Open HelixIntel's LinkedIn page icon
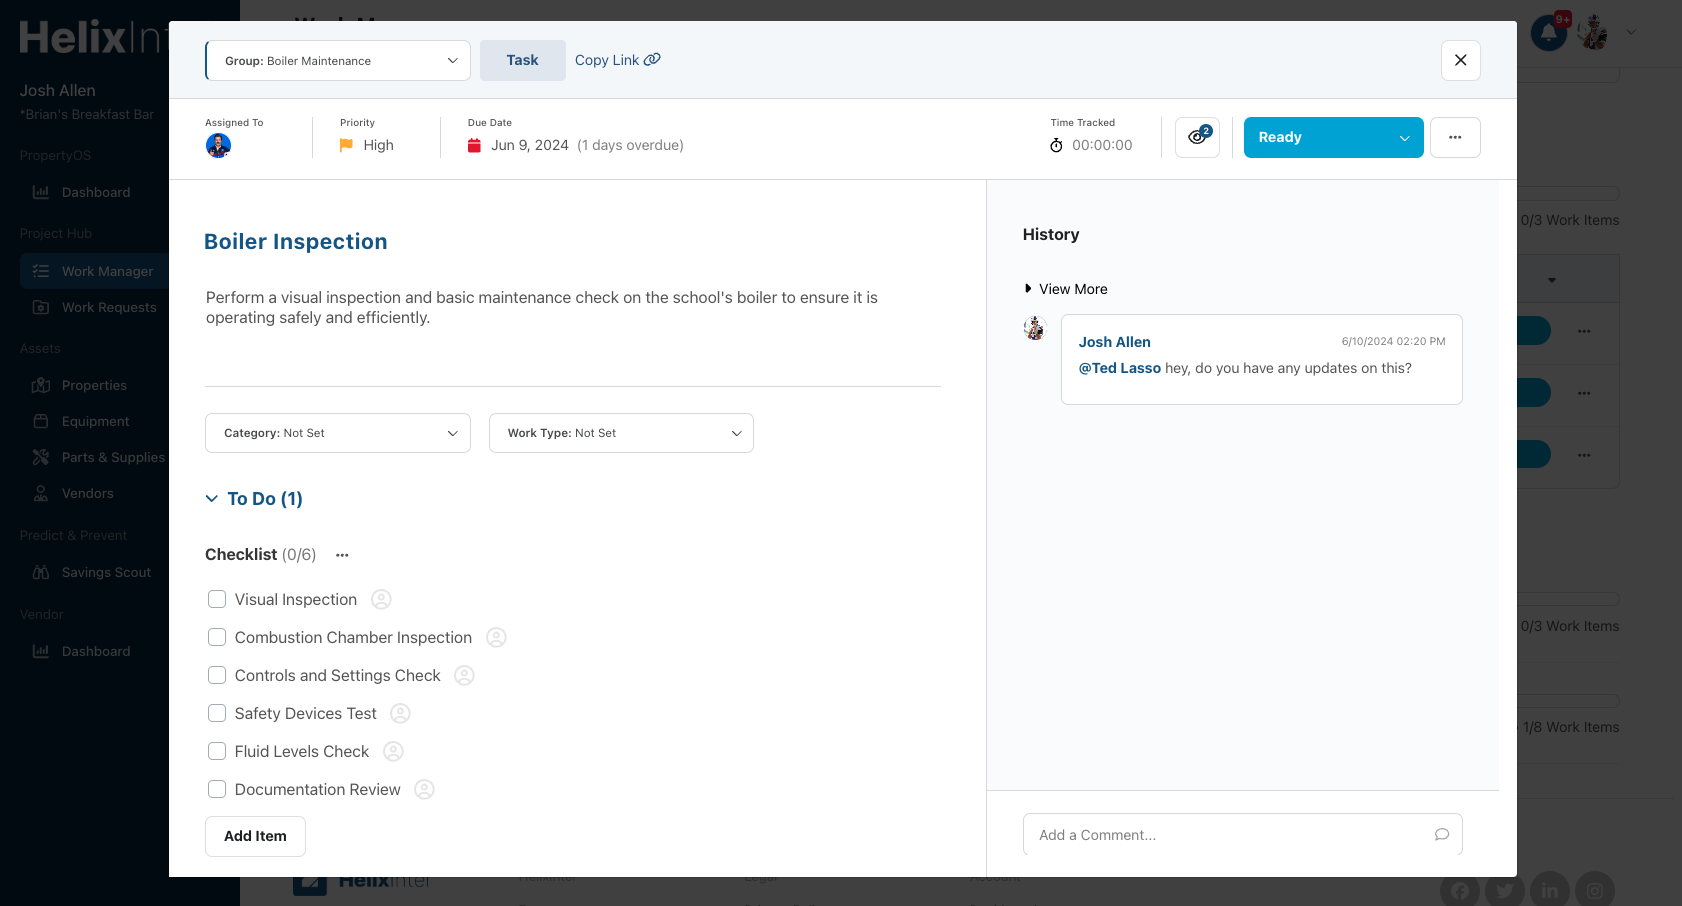 coord(1550,889)
